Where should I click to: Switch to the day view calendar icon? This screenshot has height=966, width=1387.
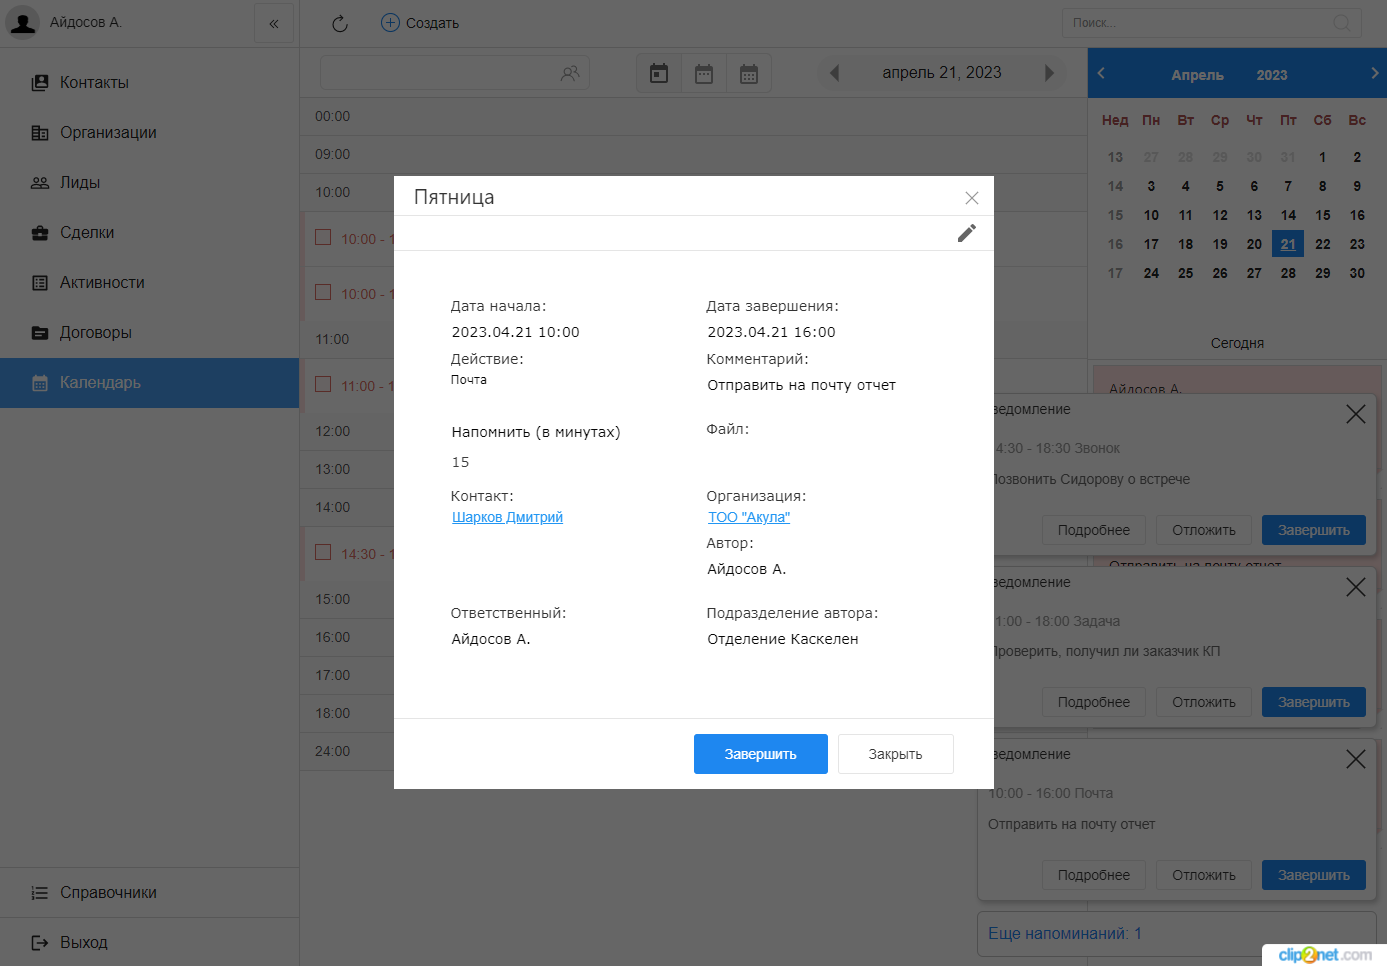point(659,73)
